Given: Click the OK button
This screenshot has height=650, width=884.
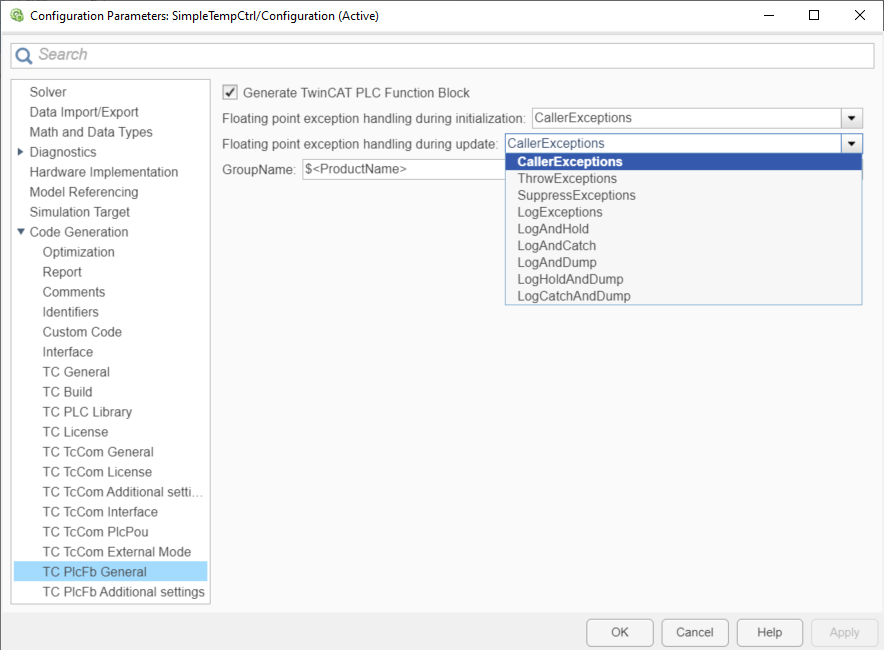Looking at the screenshot, I should coord(620,633).
